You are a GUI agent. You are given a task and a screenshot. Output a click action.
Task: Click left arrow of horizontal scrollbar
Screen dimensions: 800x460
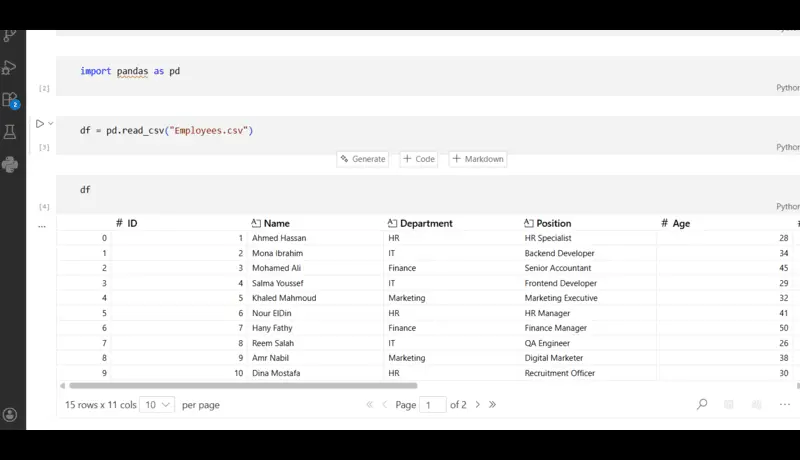pyautogui.click(x=62, y=386)
